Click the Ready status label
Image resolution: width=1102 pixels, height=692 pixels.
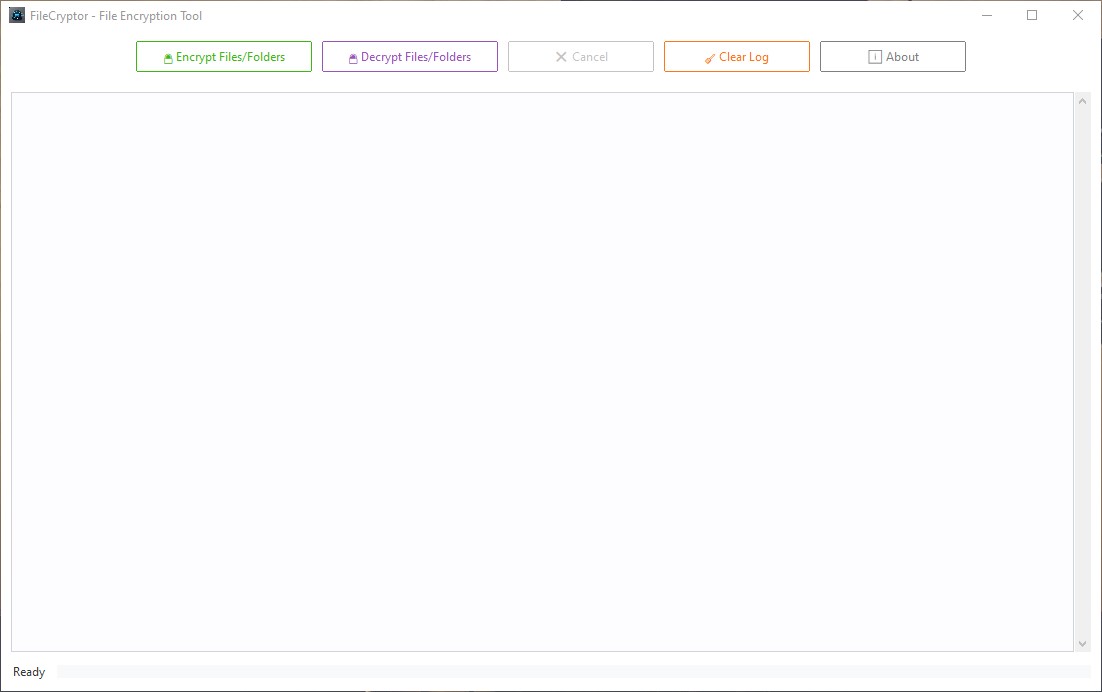coord(28,671)
